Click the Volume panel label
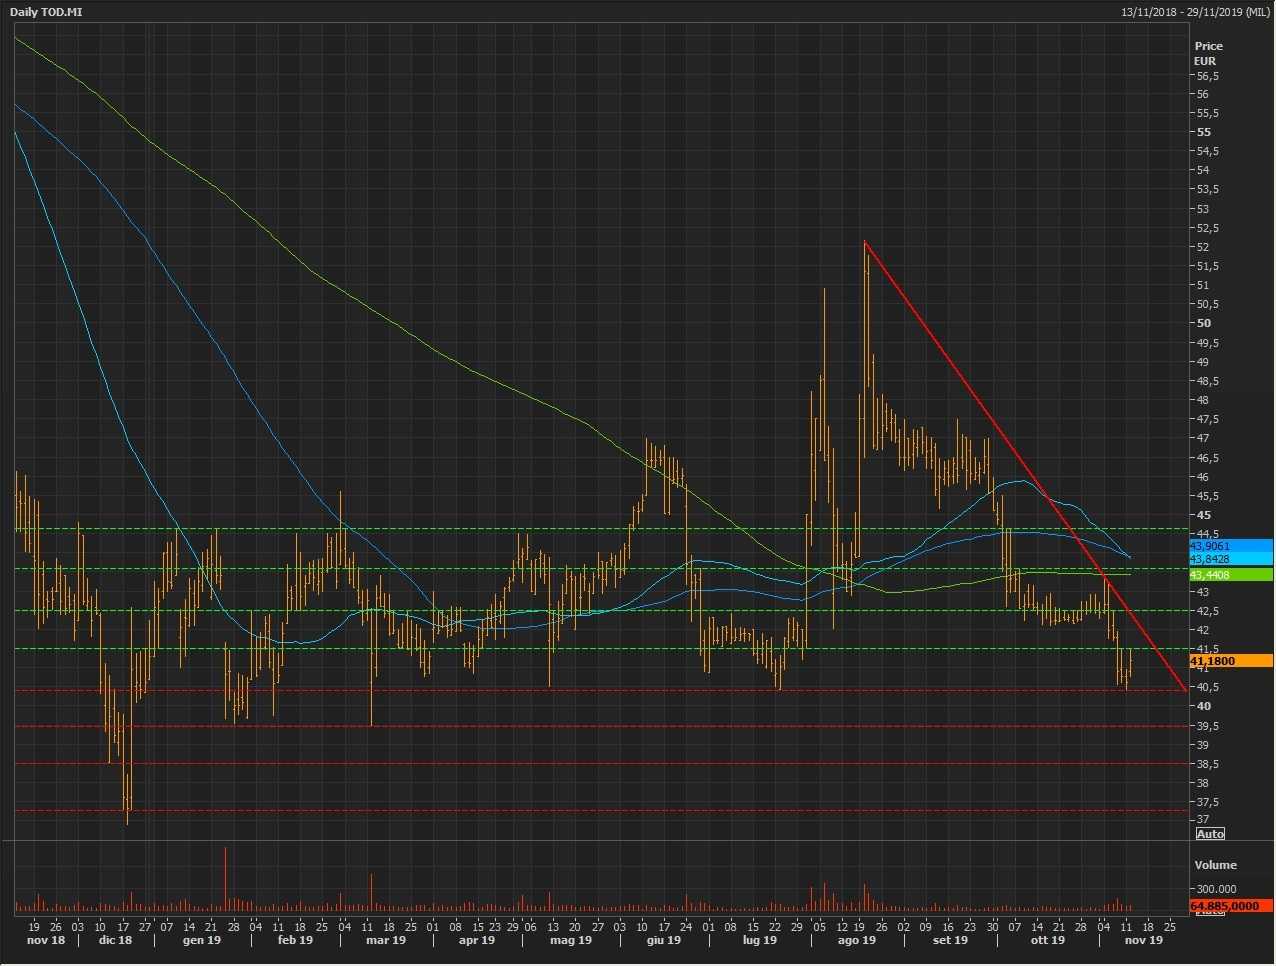 (x=1215, y=865)
